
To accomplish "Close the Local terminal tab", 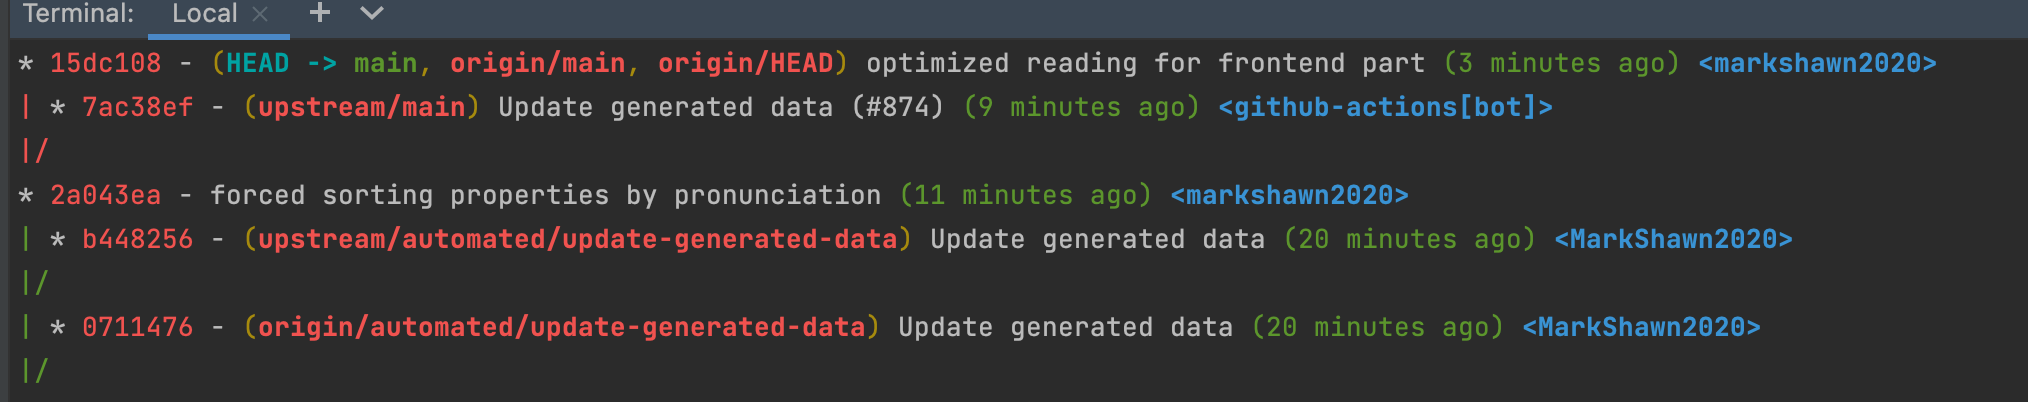I will [260, 14].
